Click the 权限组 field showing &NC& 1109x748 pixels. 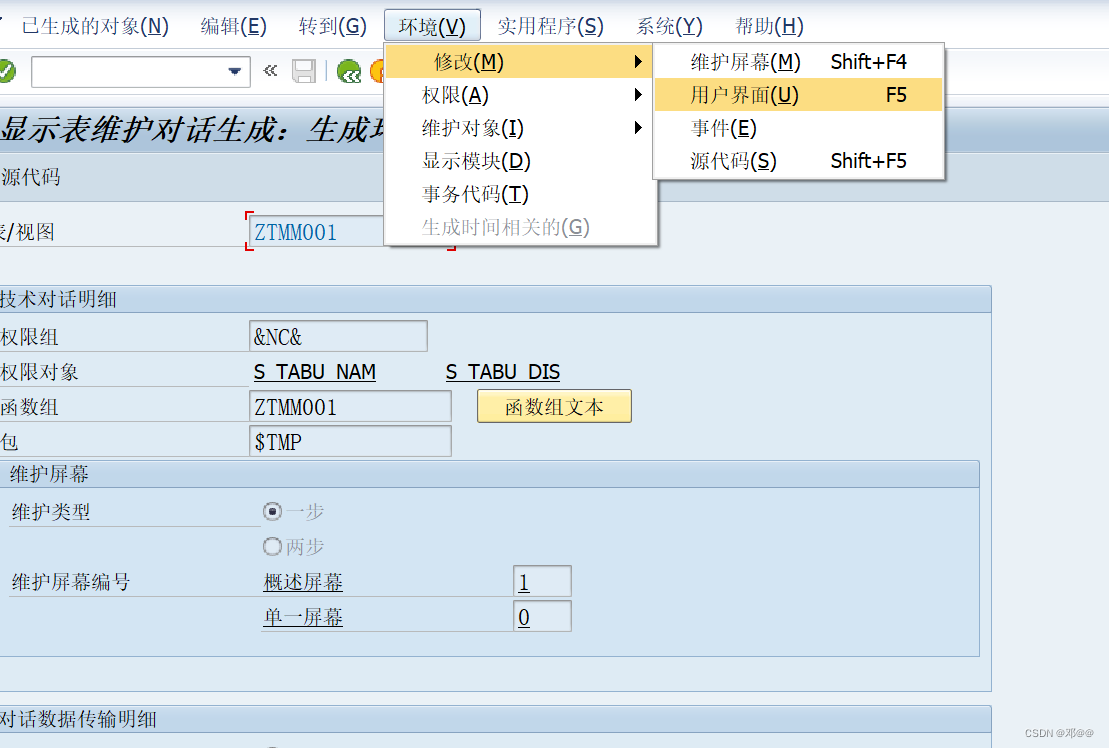coord(338,337)
